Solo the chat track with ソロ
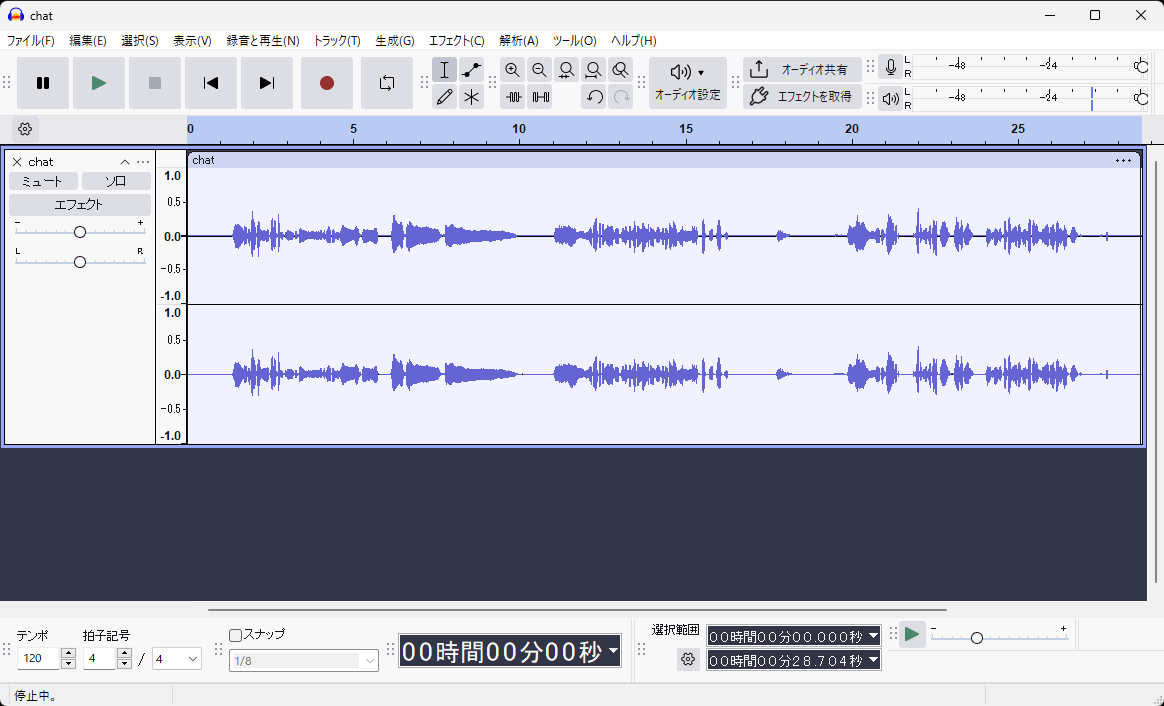The height and width of the screenshot is (706, 1164). 116,181
